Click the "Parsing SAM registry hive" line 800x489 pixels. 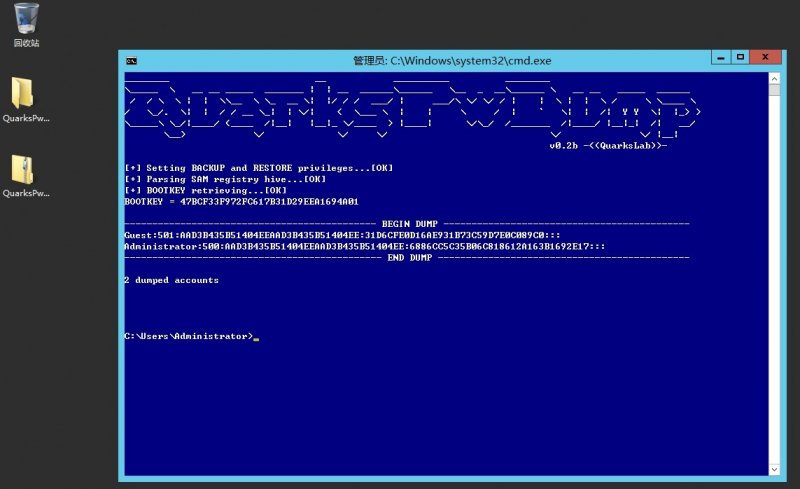[x=225, y=179]
